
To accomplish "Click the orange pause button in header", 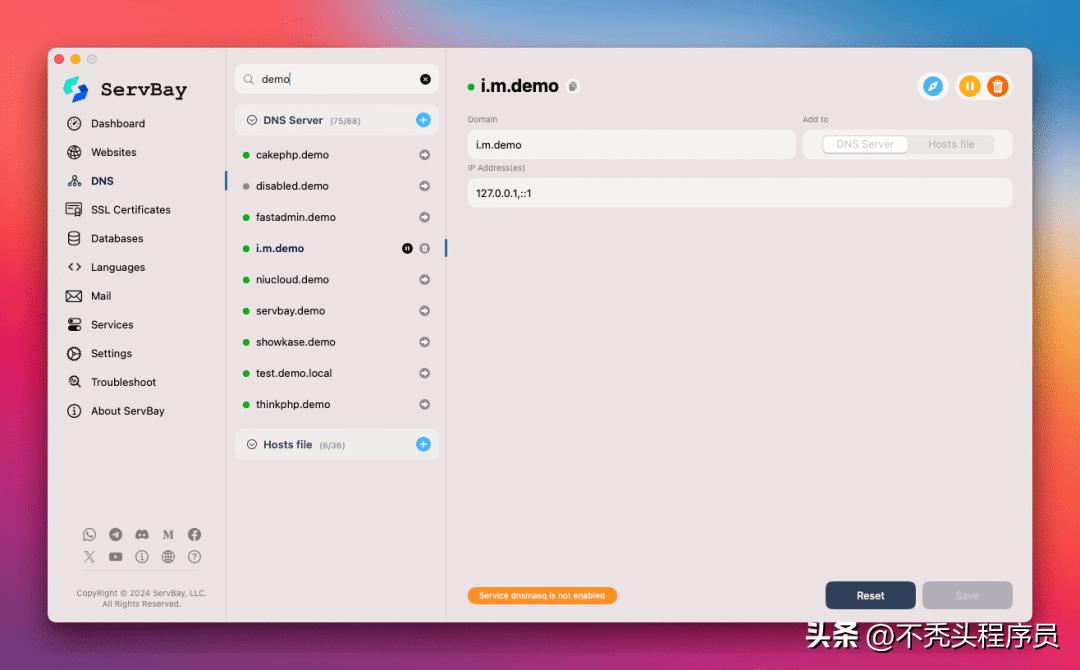I will [x=969, y=86].
